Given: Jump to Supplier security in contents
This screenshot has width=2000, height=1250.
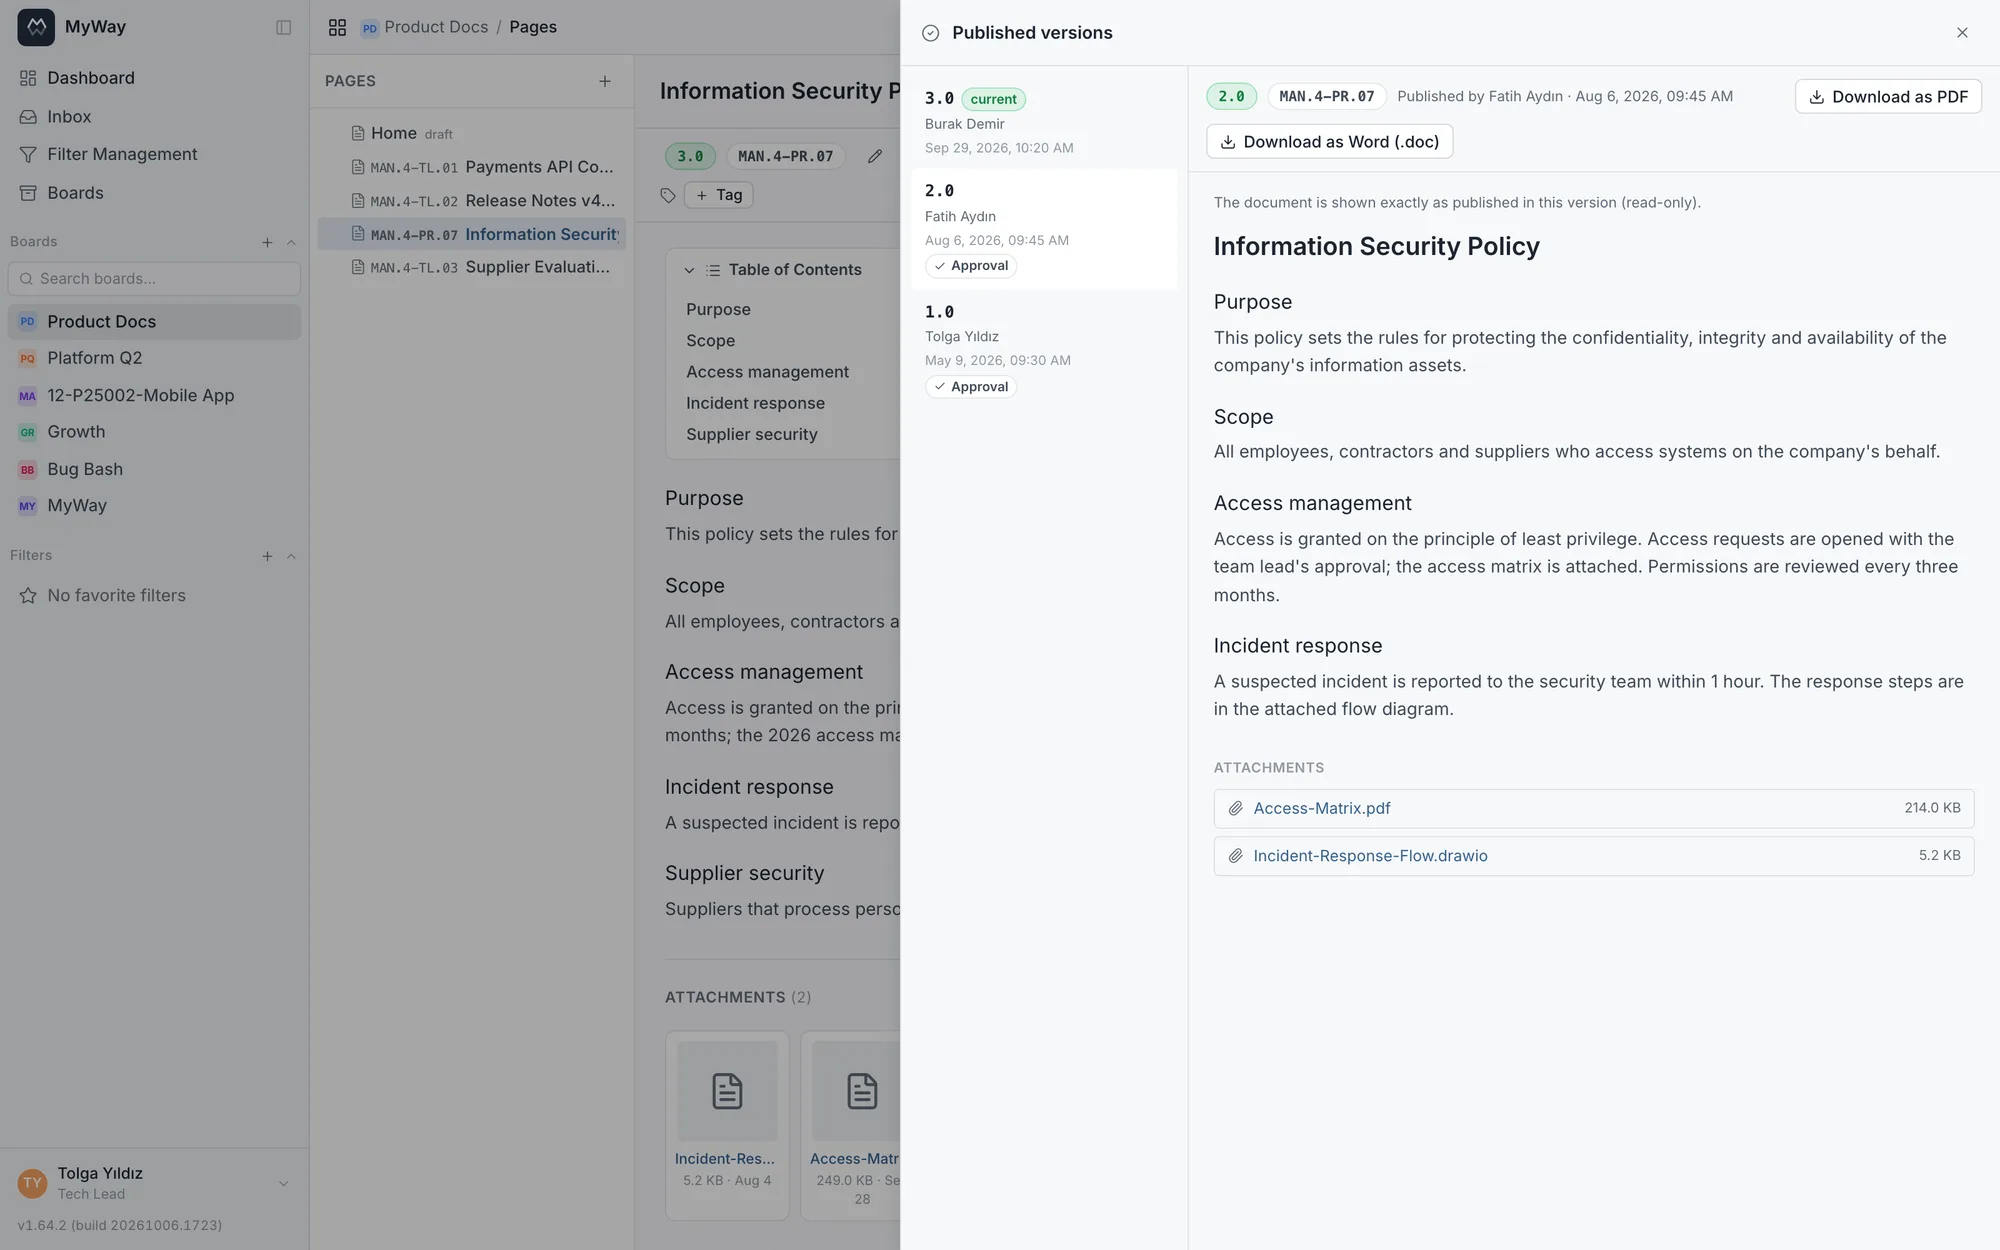Looking at the screenshot, I should tap(751, 435).
